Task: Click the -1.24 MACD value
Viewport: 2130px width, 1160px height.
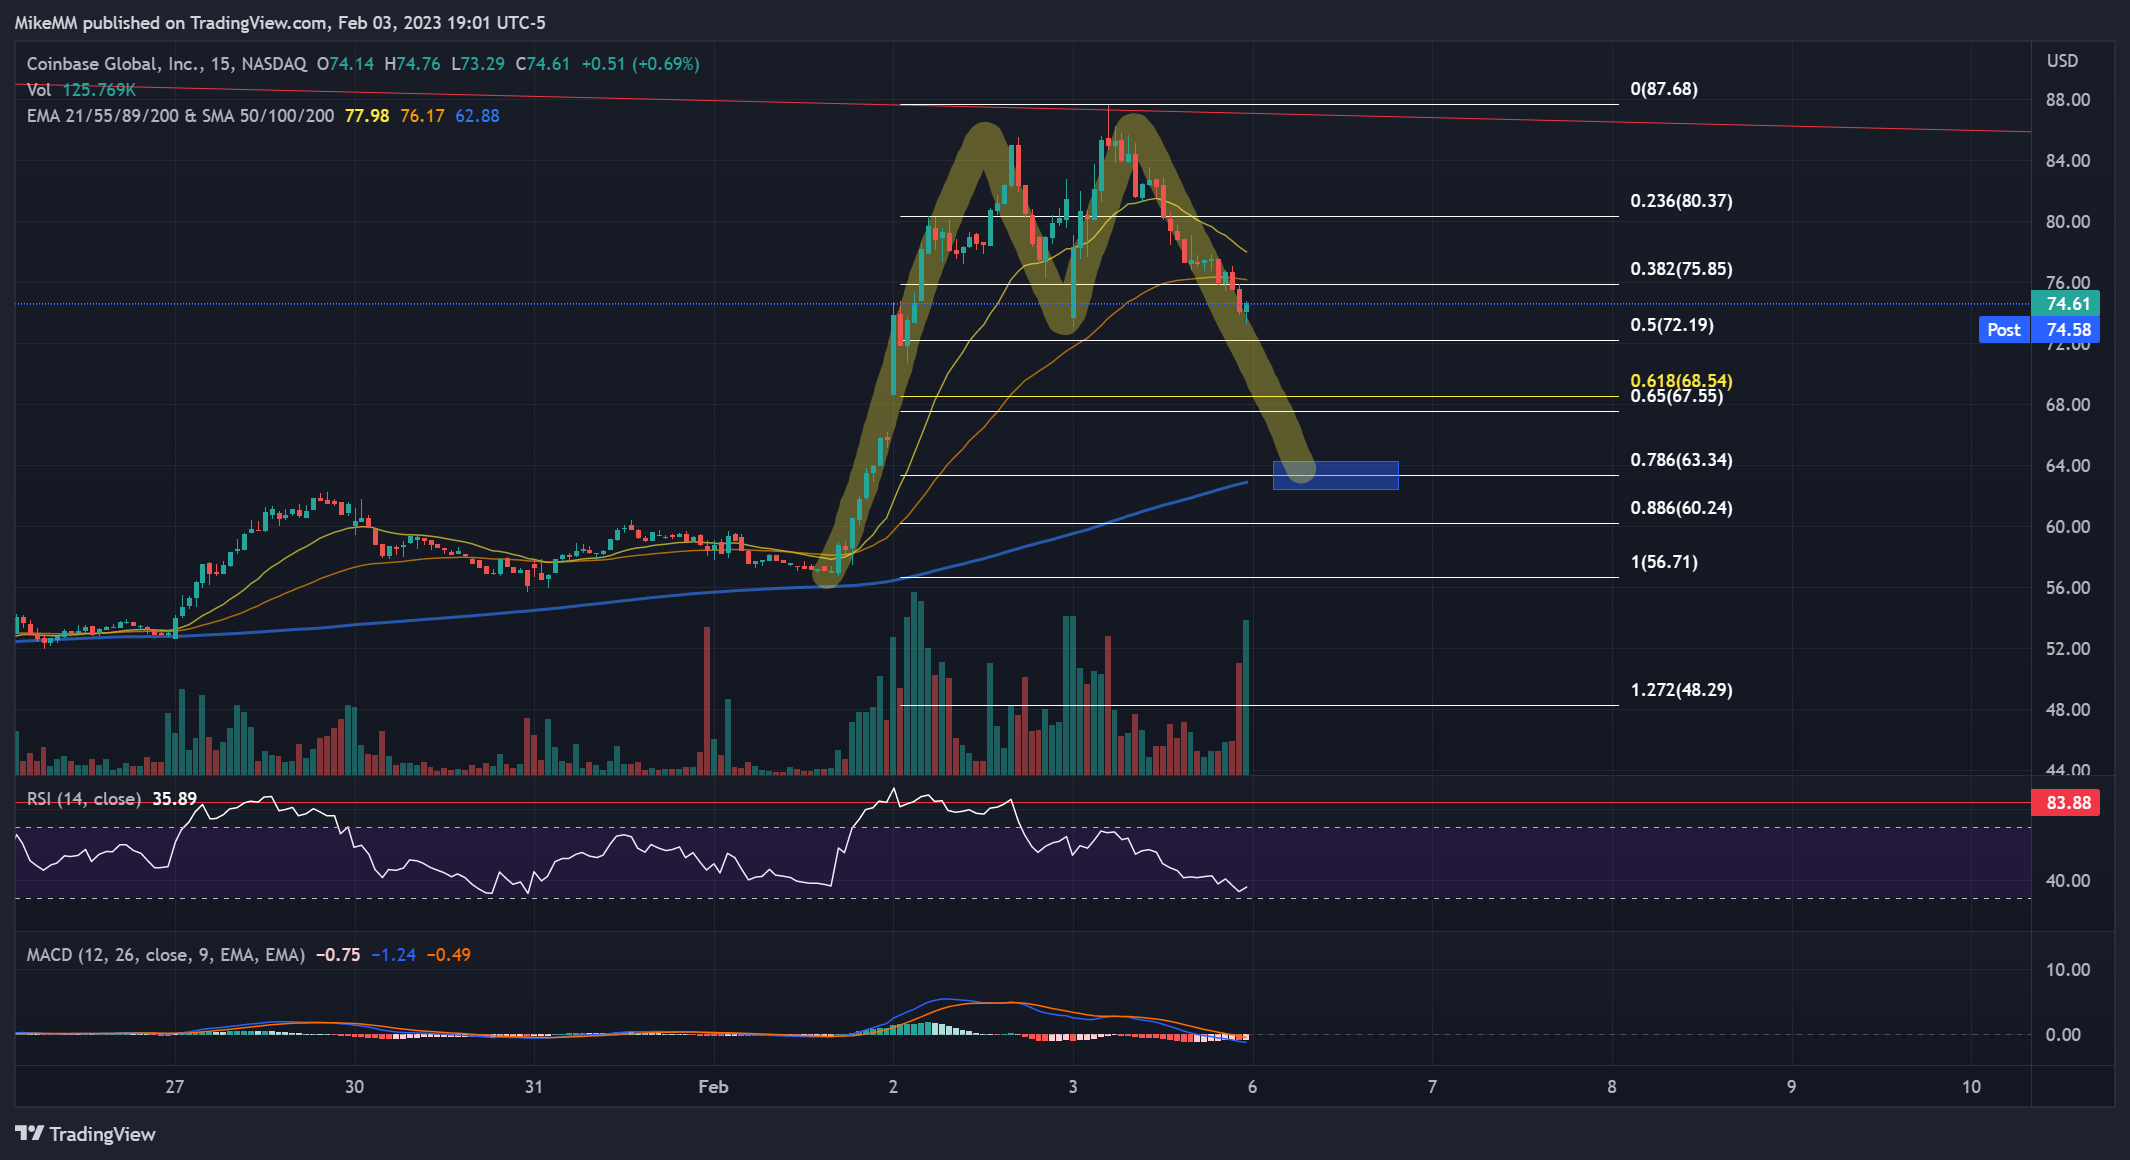Action: [x=393, y=955]
